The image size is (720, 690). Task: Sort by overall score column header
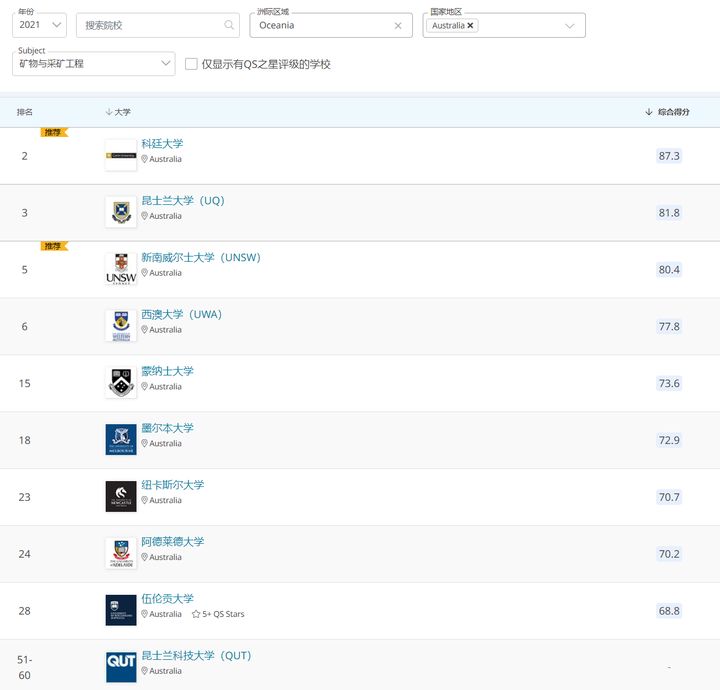coord(668,112)
